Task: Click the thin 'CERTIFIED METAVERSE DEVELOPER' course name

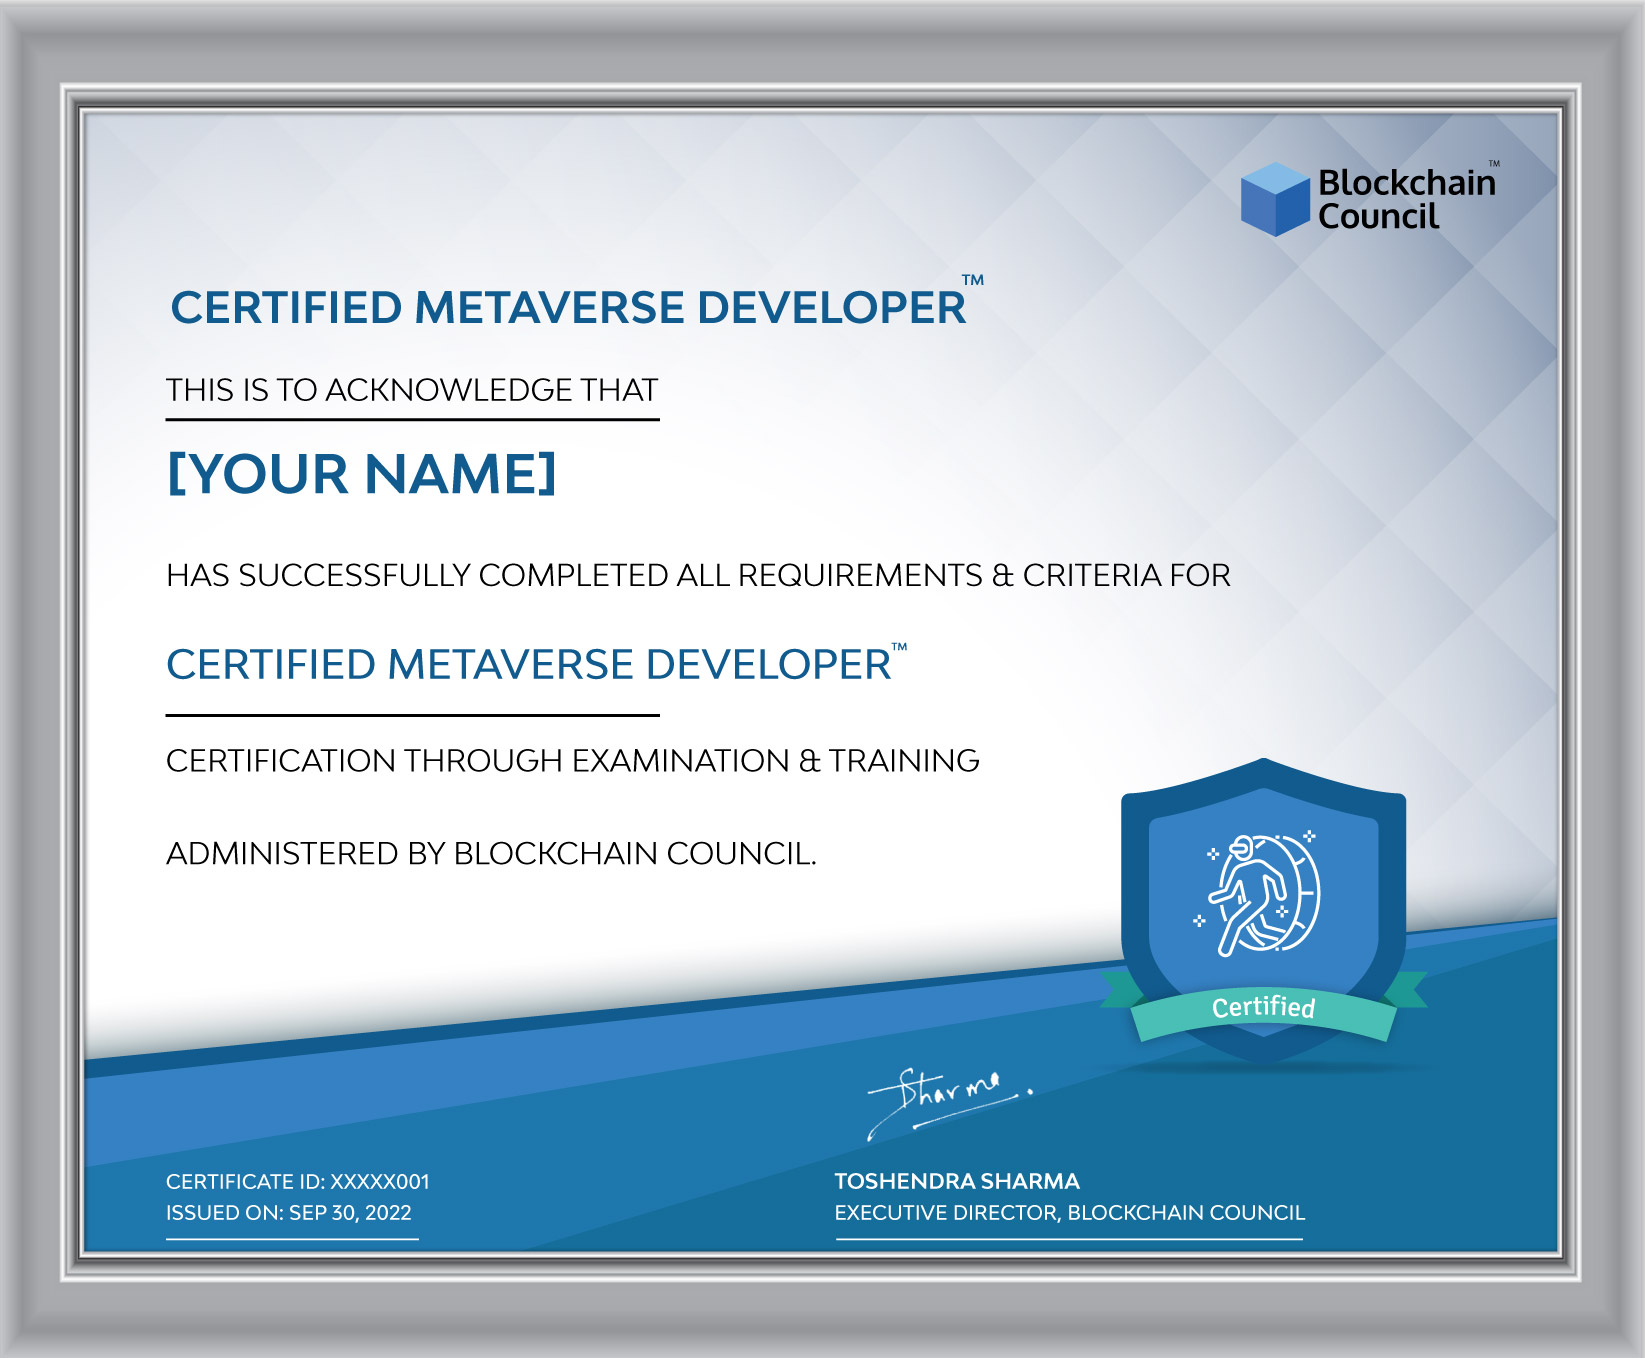Action: pyautogui.click(x=529, y=665)
